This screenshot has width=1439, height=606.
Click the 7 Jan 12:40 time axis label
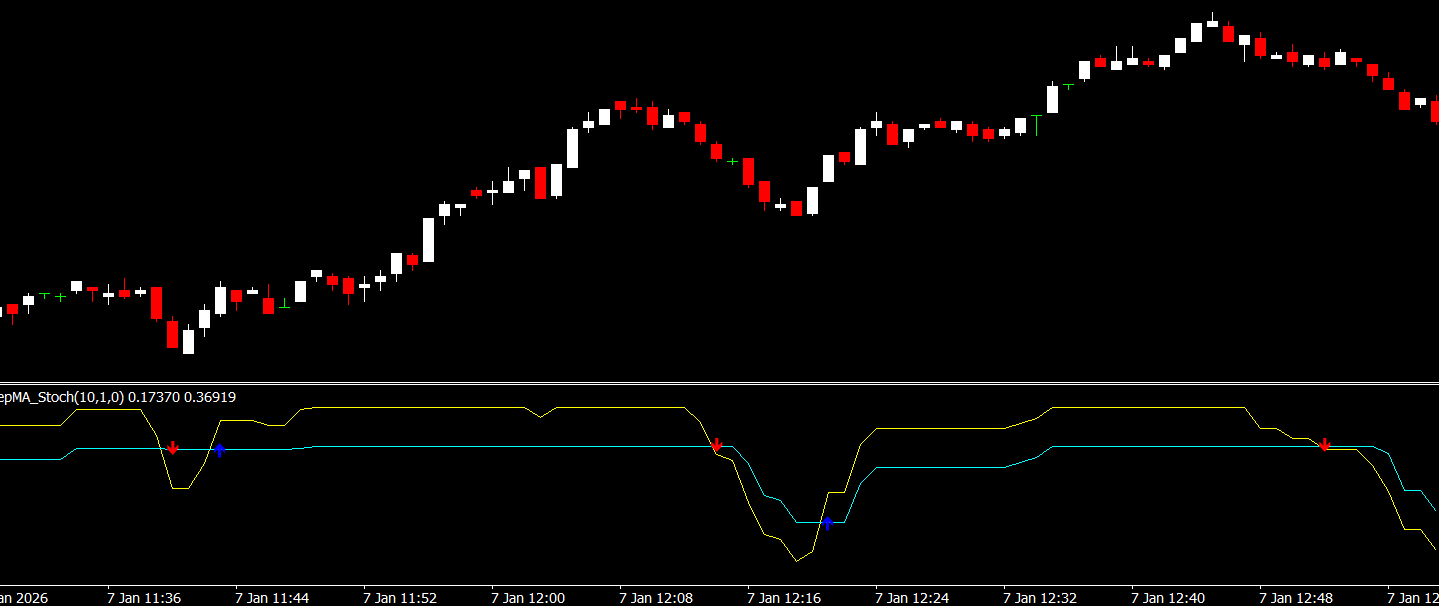click(x=1168, y=598)
